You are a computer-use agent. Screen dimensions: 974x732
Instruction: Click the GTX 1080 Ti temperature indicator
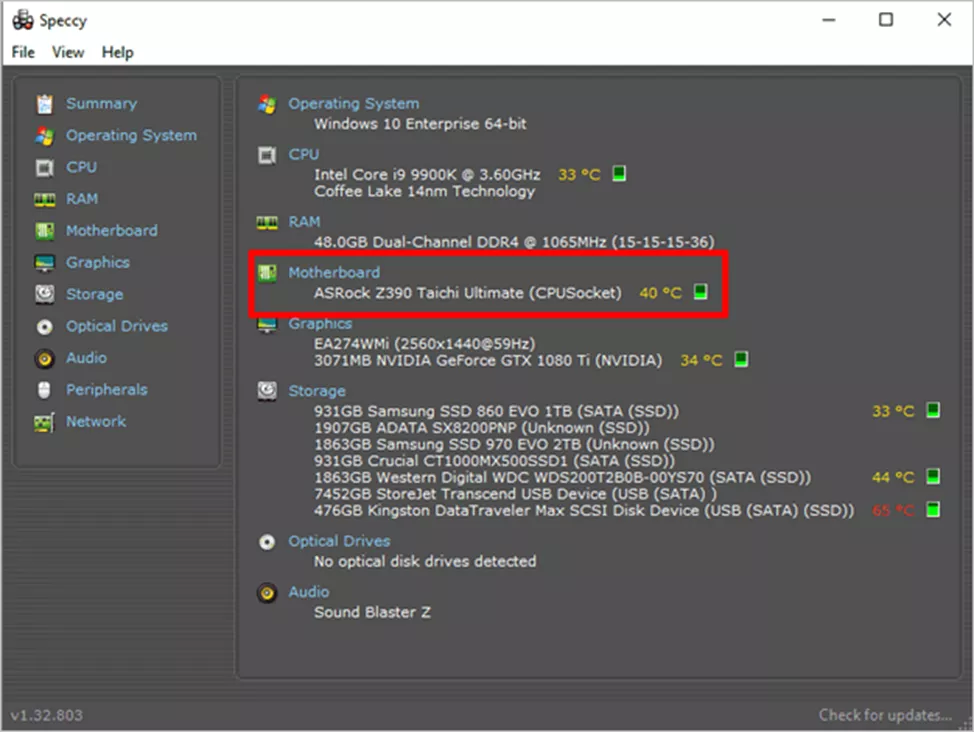tap(740, 359)
